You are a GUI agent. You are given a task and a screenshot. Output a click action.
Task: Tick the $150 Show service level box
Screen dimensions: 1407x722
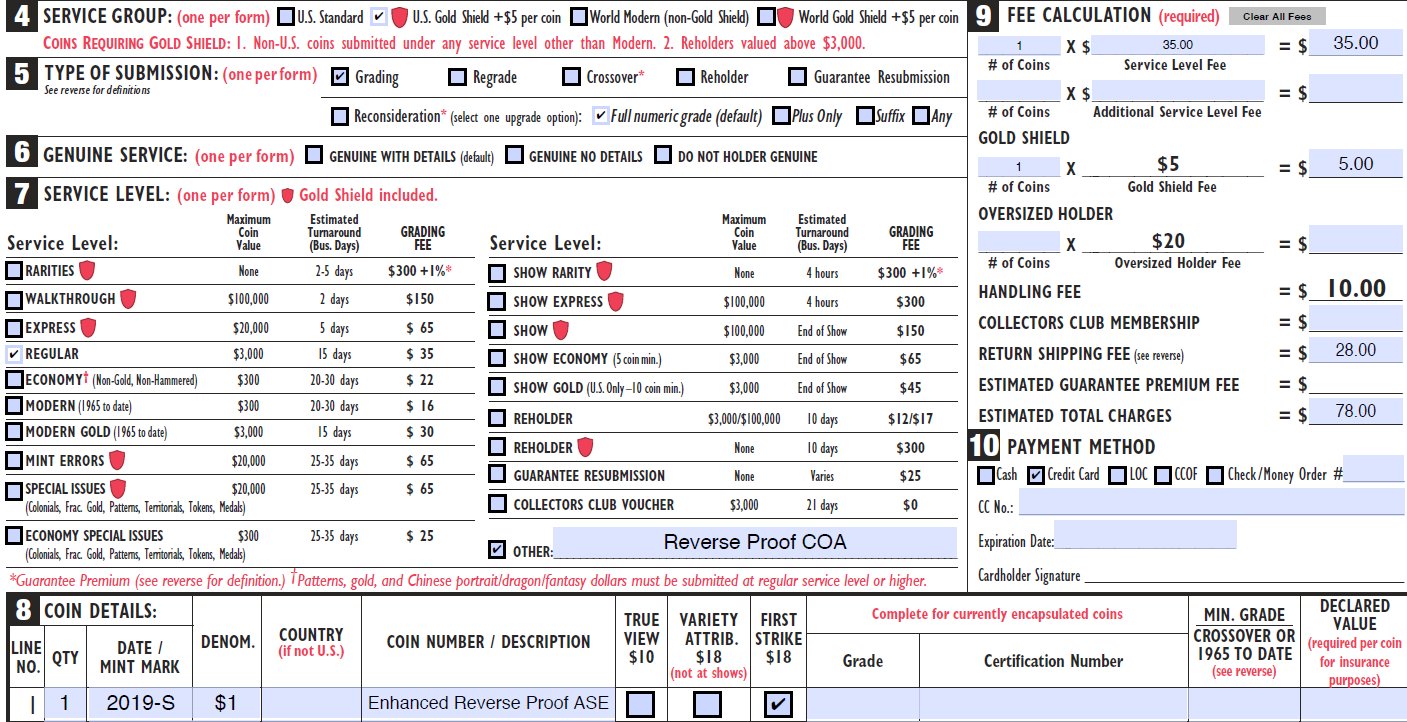pos(497,330)
